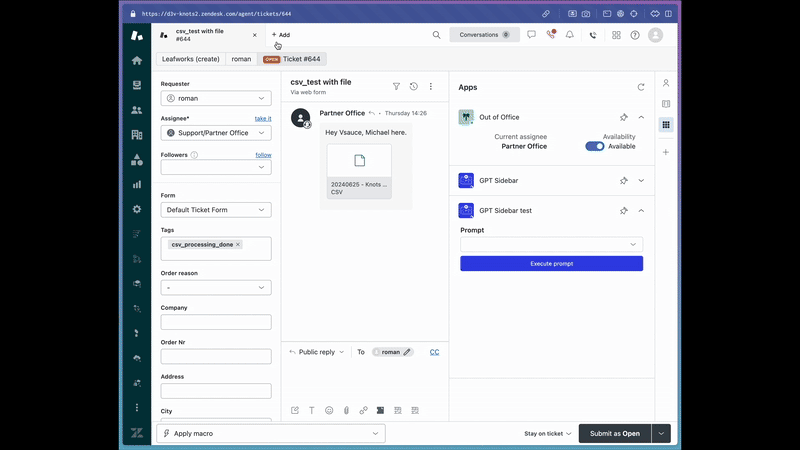Select the Ticket #644 tab
The height and width of the screenshot is (450, 800).
click(x=292, y=59)
